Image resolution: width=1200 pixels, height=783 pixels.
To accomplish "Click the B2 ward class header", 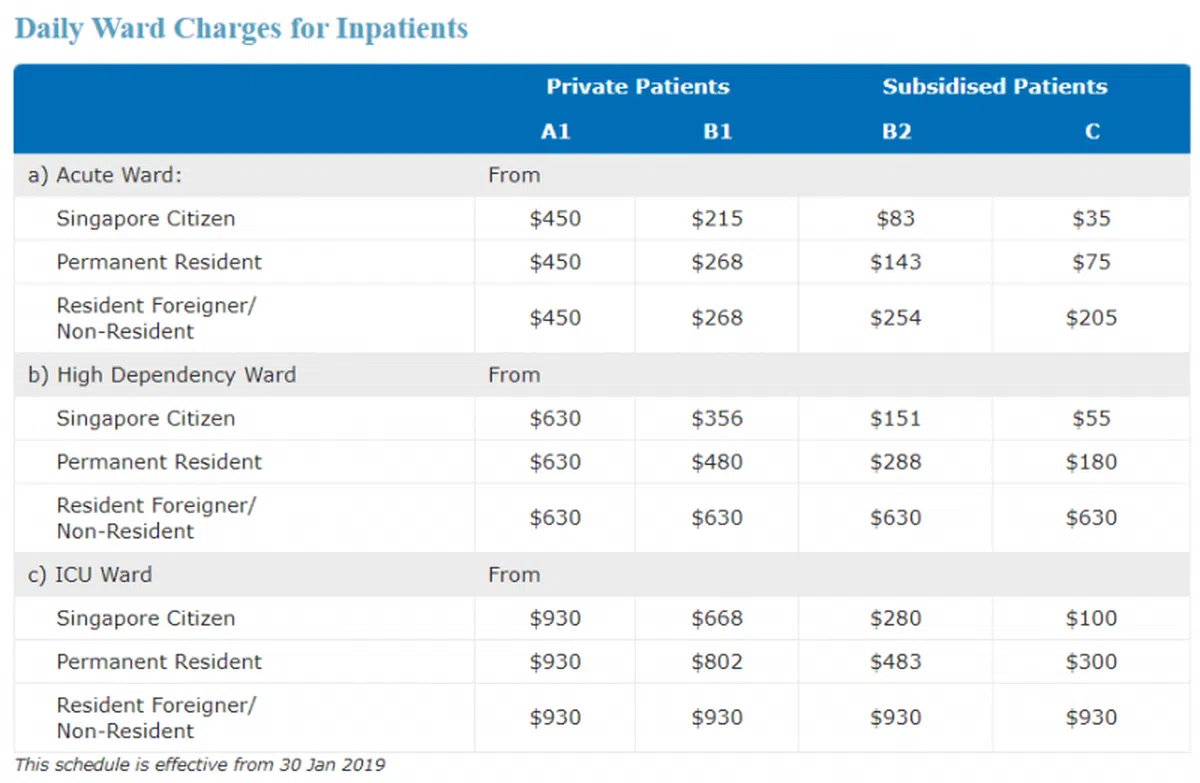I will pyautogui.click(x=896, y=132).
